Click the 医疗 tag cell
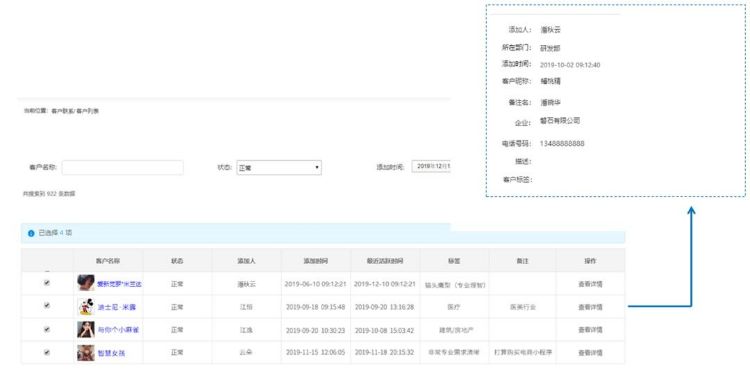 coord(454,307)
